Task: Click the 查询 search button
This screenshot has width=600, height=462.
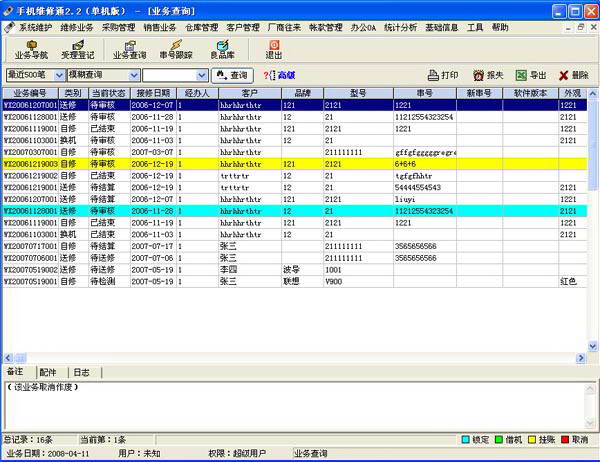Action: tap(232, 75)
